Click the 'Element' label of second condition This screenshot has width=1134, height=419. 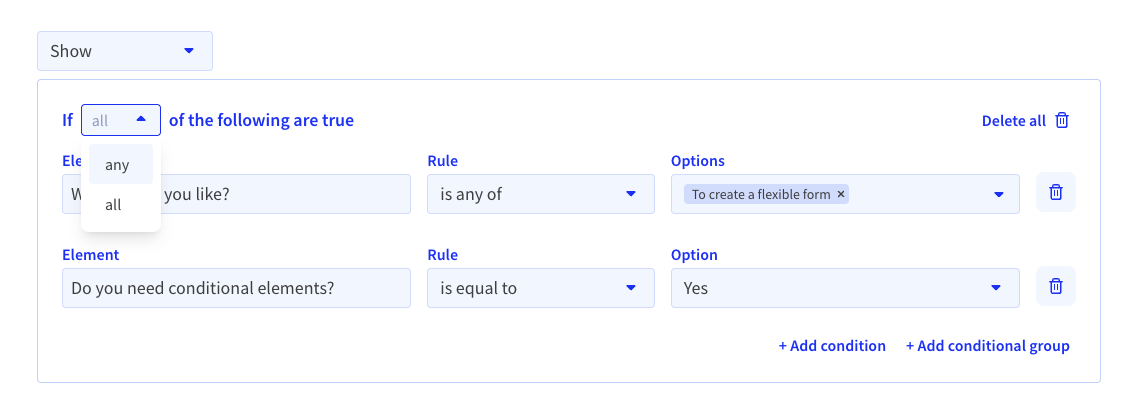(90, 255)
